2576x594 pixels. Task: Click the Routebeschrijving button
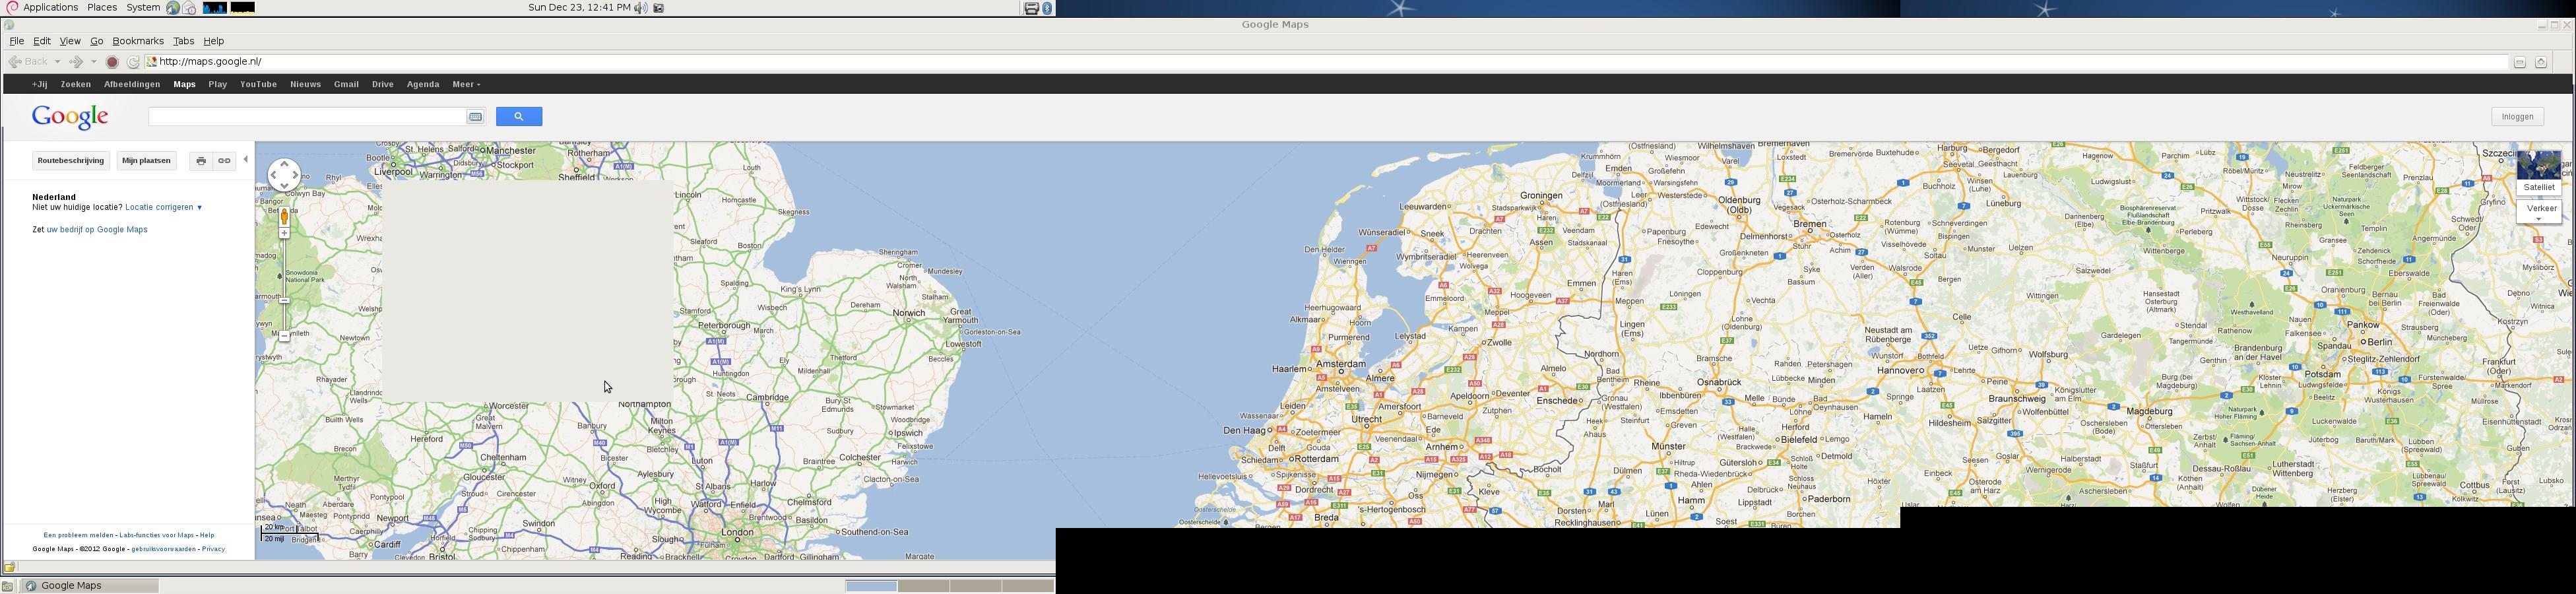70,161
